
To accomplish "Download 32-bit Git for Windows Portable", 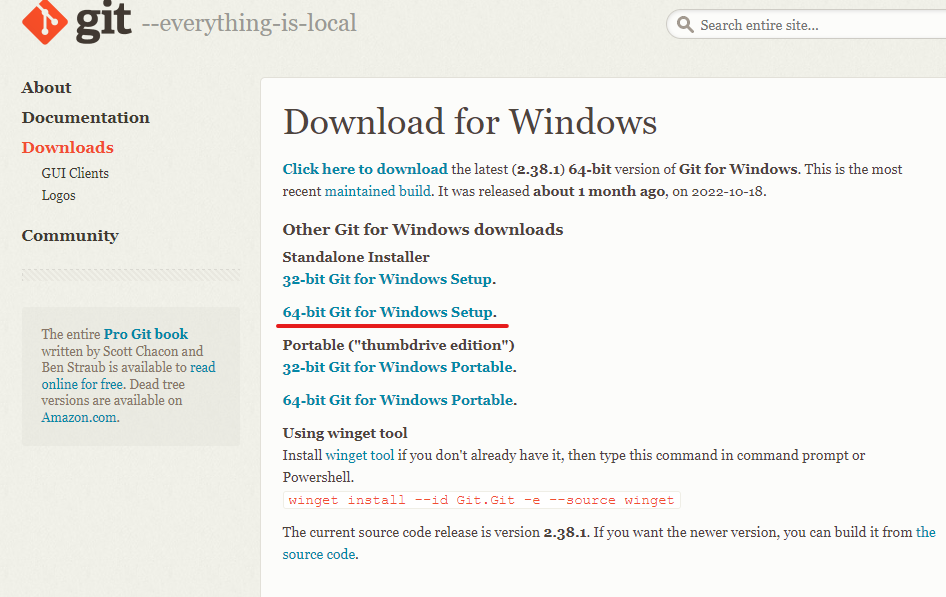I will point(398,367).
